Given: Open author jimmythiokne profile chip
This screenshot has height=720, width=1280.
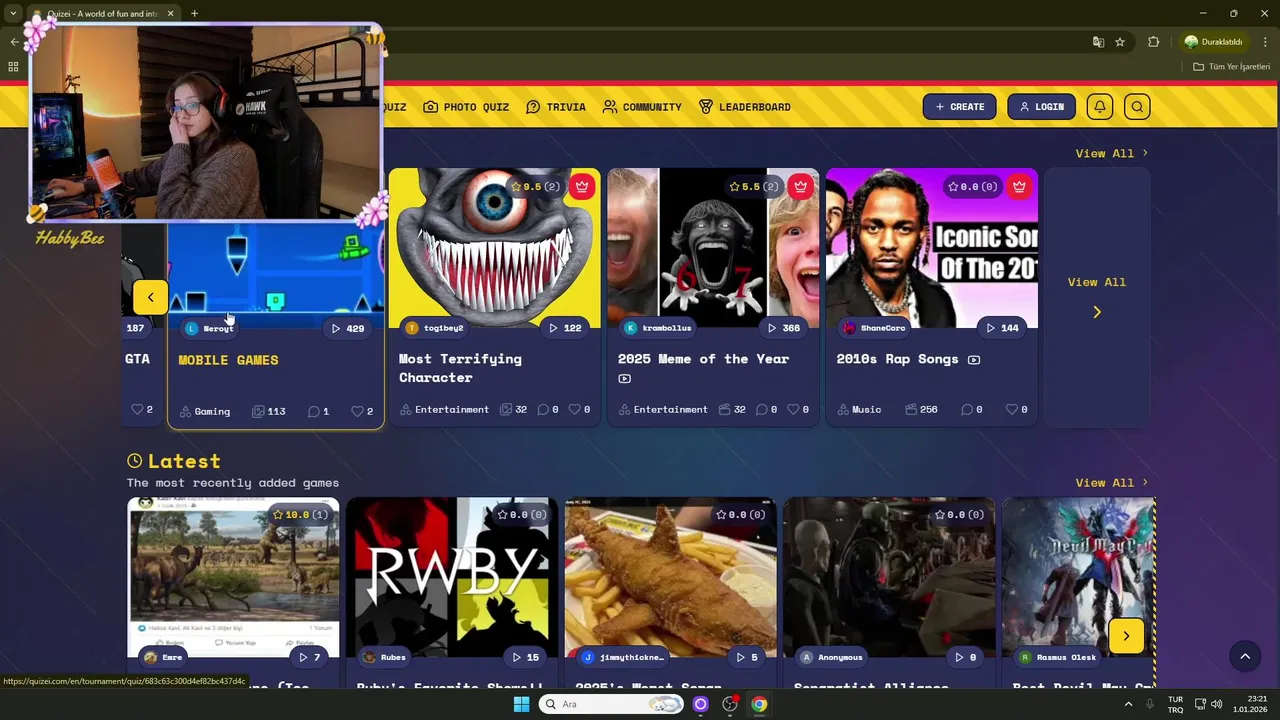Looking at the screenshot, I should pos(622,657).
